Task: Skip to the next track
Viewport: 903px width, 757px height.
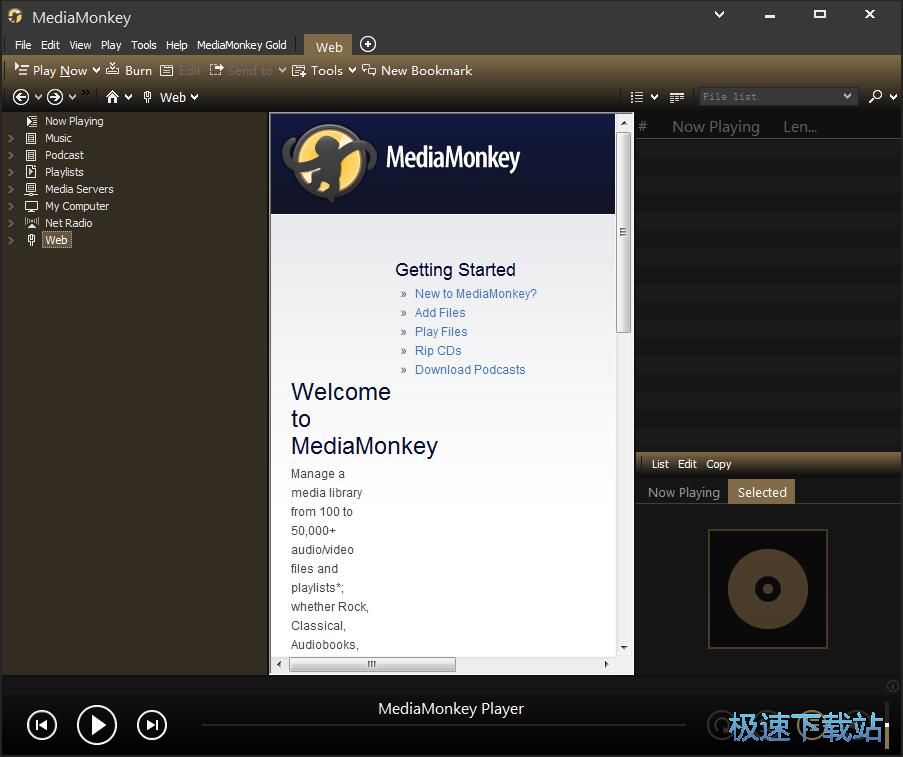Action: 151,725
